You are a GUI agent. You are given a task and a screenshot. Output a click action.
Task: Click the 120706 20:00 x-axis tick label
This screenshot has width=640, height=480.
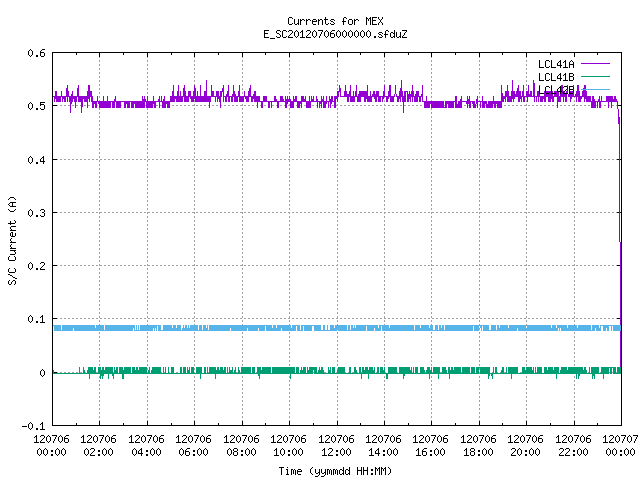(x=525, y=445)
